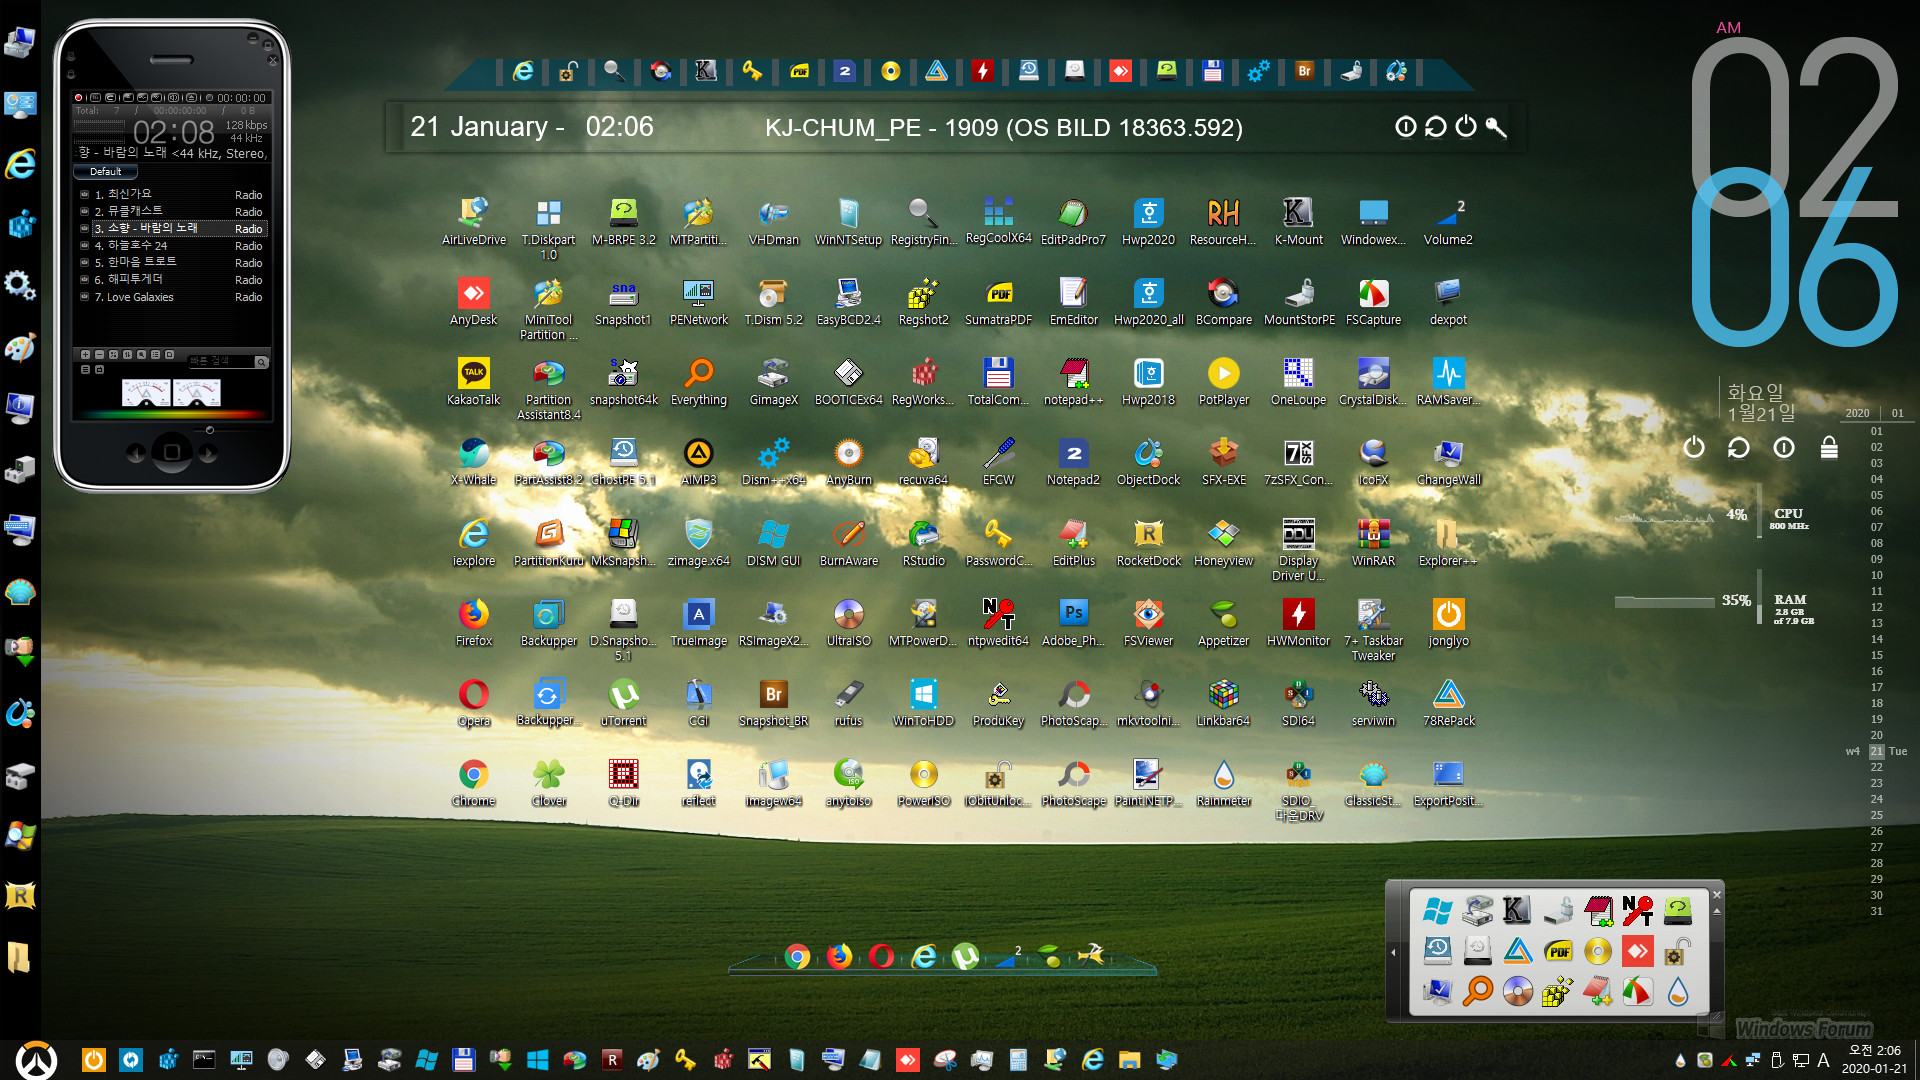Viewport: 1920px width, 1080px height.
Task: Open Opera from the bottom dock
Action: tap(881, 957)
